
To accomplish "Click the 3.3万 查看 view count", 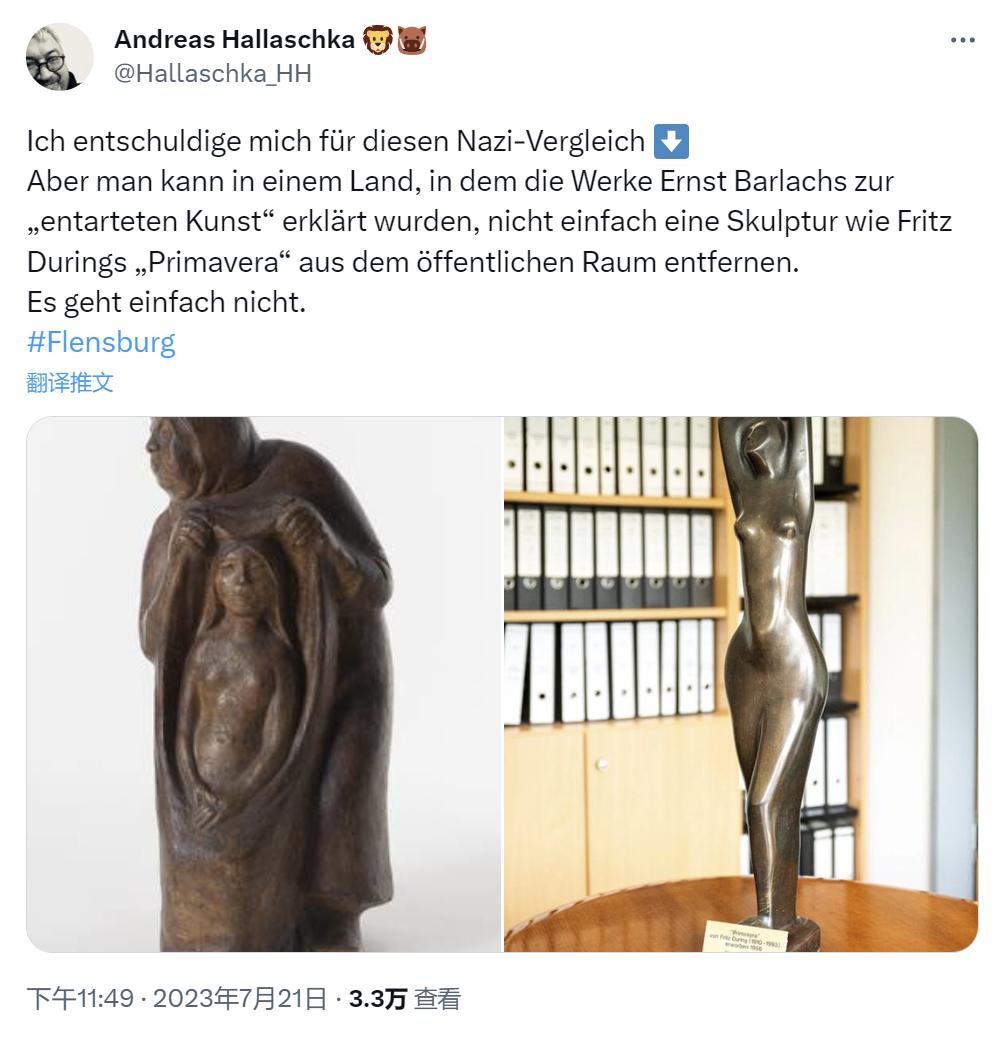I will pos(405,999).
